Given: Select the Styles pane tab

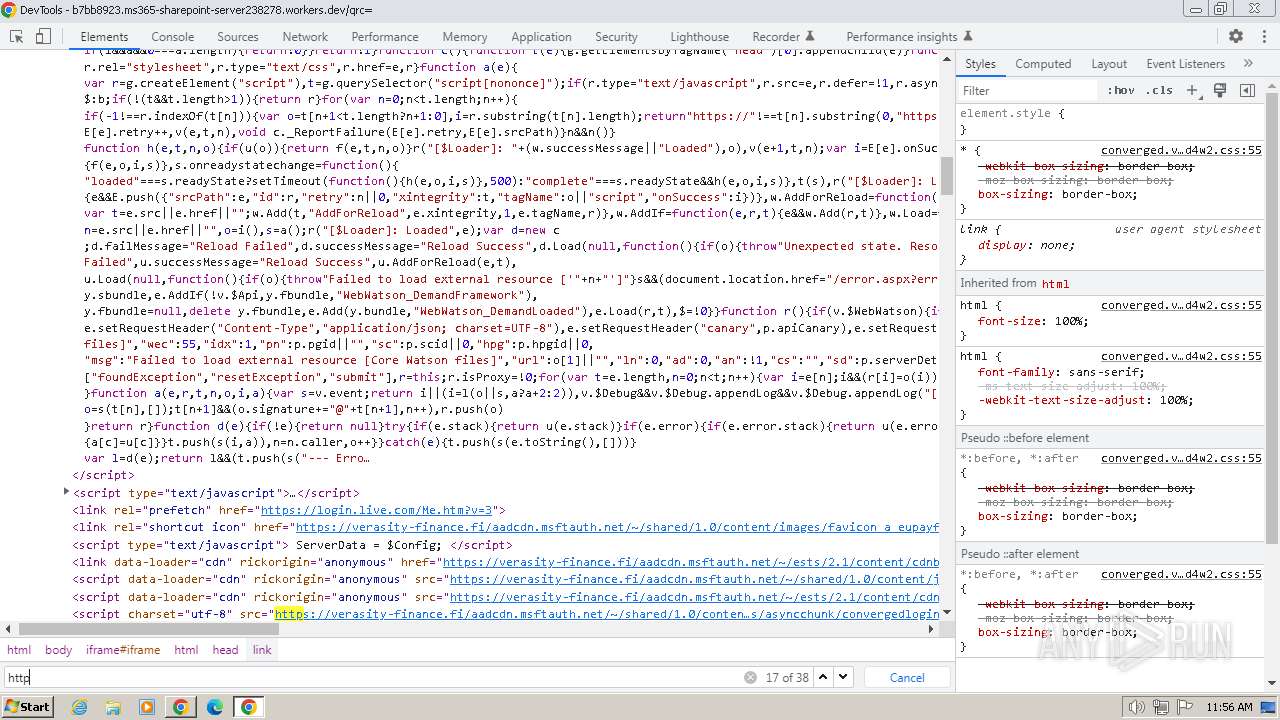Looking at the screenshot, I should [980, 63].
